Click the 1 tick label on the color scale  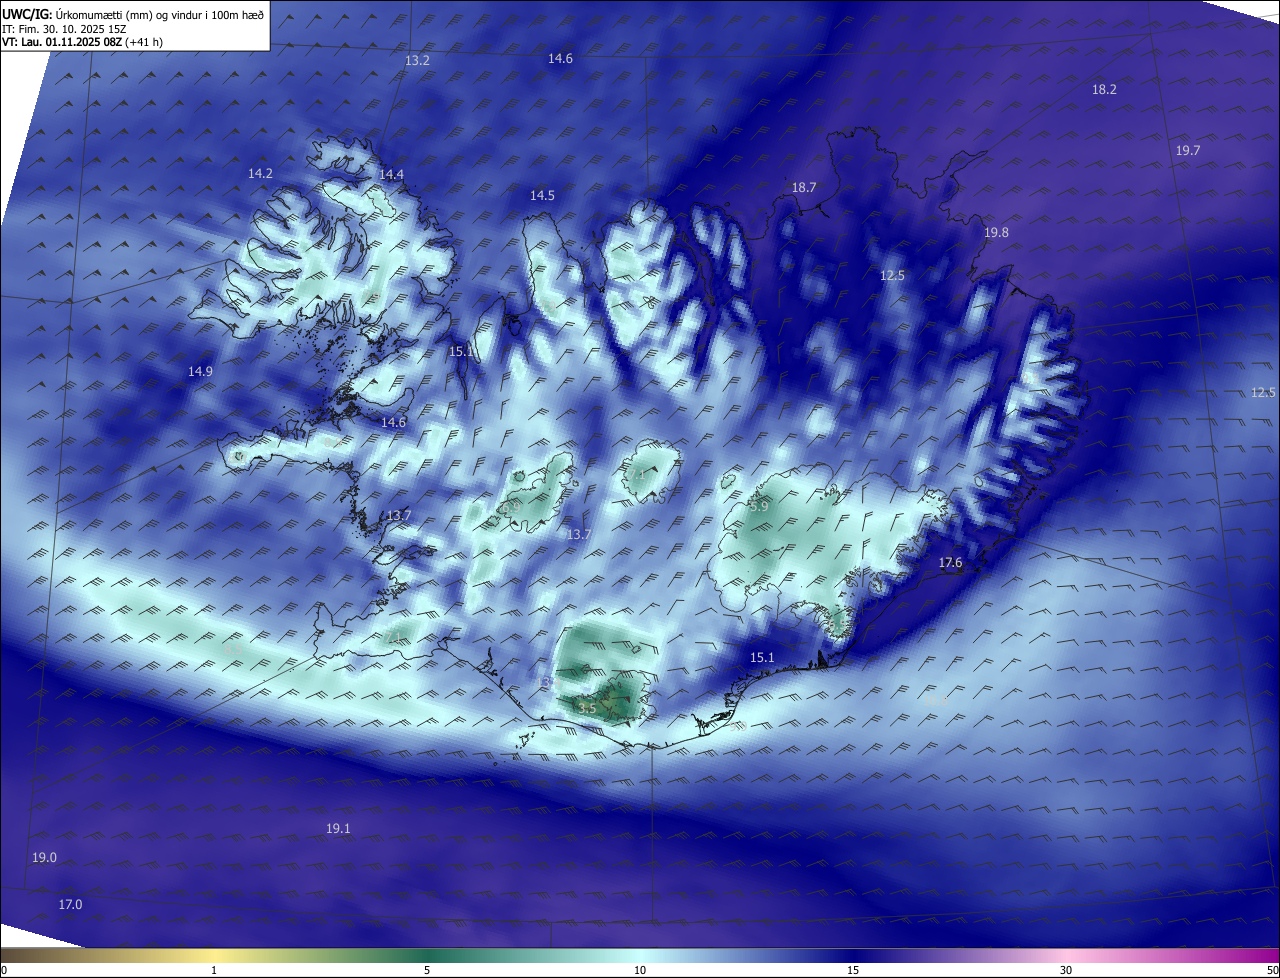click(214, 970)
